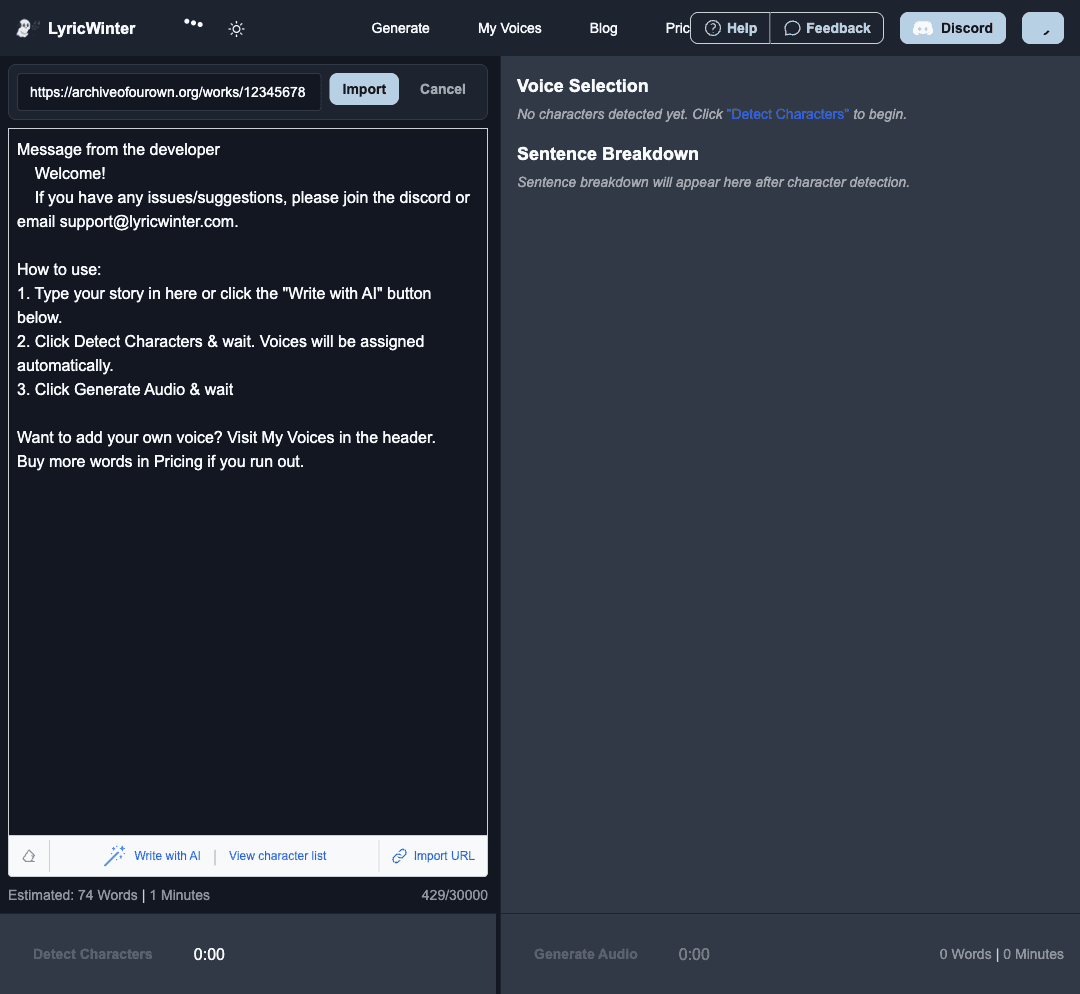
Task: Click the "Estimated: 74 Words | 1 Minutes" text
Action: tap(109, 895)
